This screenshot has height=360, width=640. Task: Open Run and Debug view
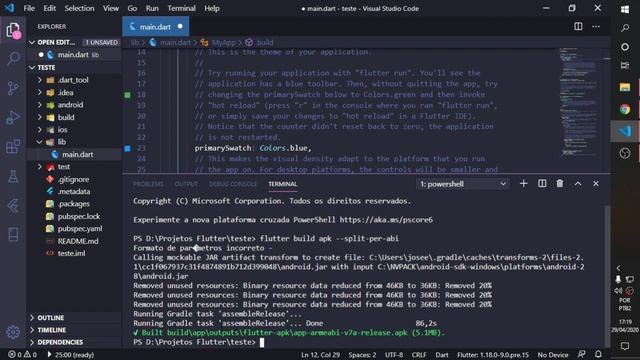coord(13,118)
